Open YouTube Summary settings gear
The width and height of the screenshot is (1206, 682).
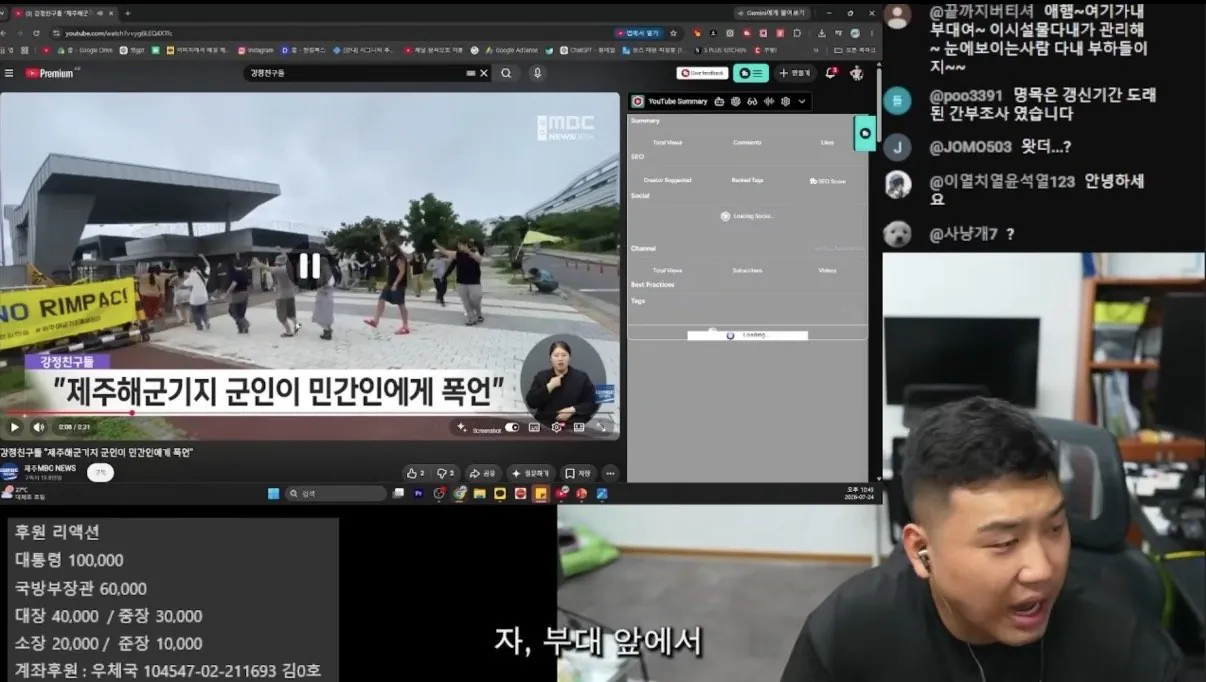pos(786,101)
